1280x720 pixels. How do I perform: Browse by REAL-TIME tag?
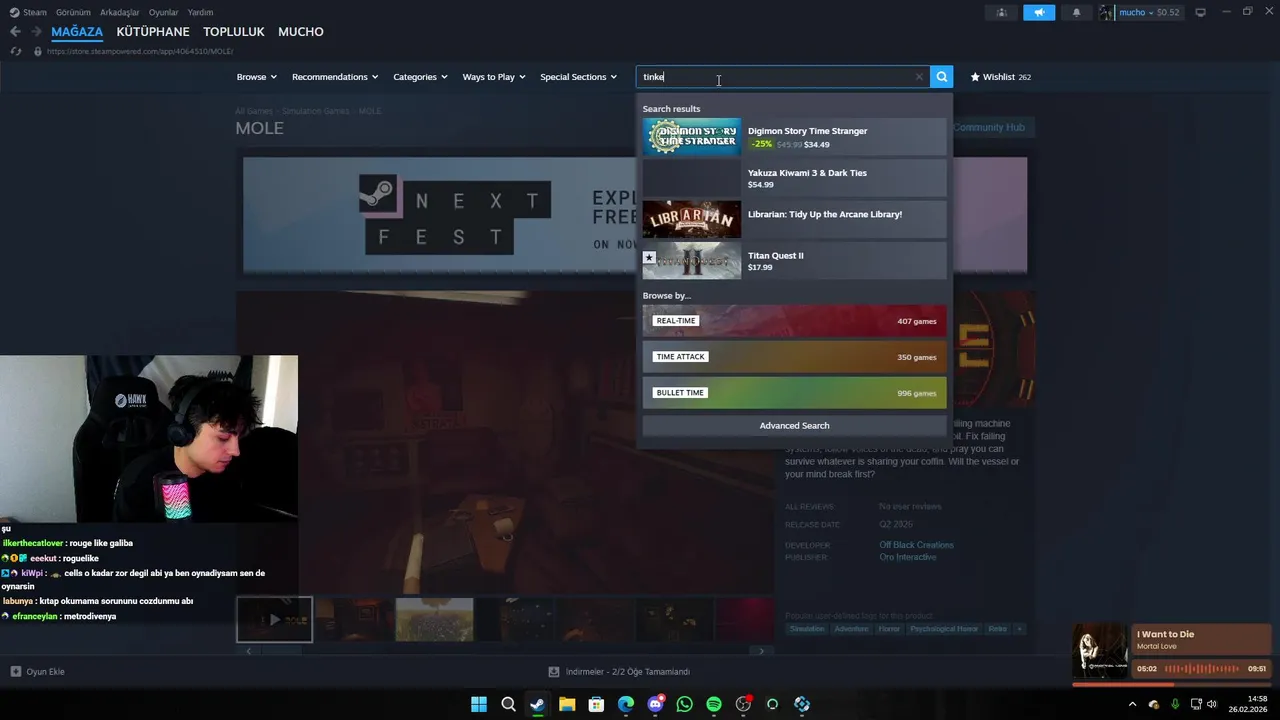794,321
